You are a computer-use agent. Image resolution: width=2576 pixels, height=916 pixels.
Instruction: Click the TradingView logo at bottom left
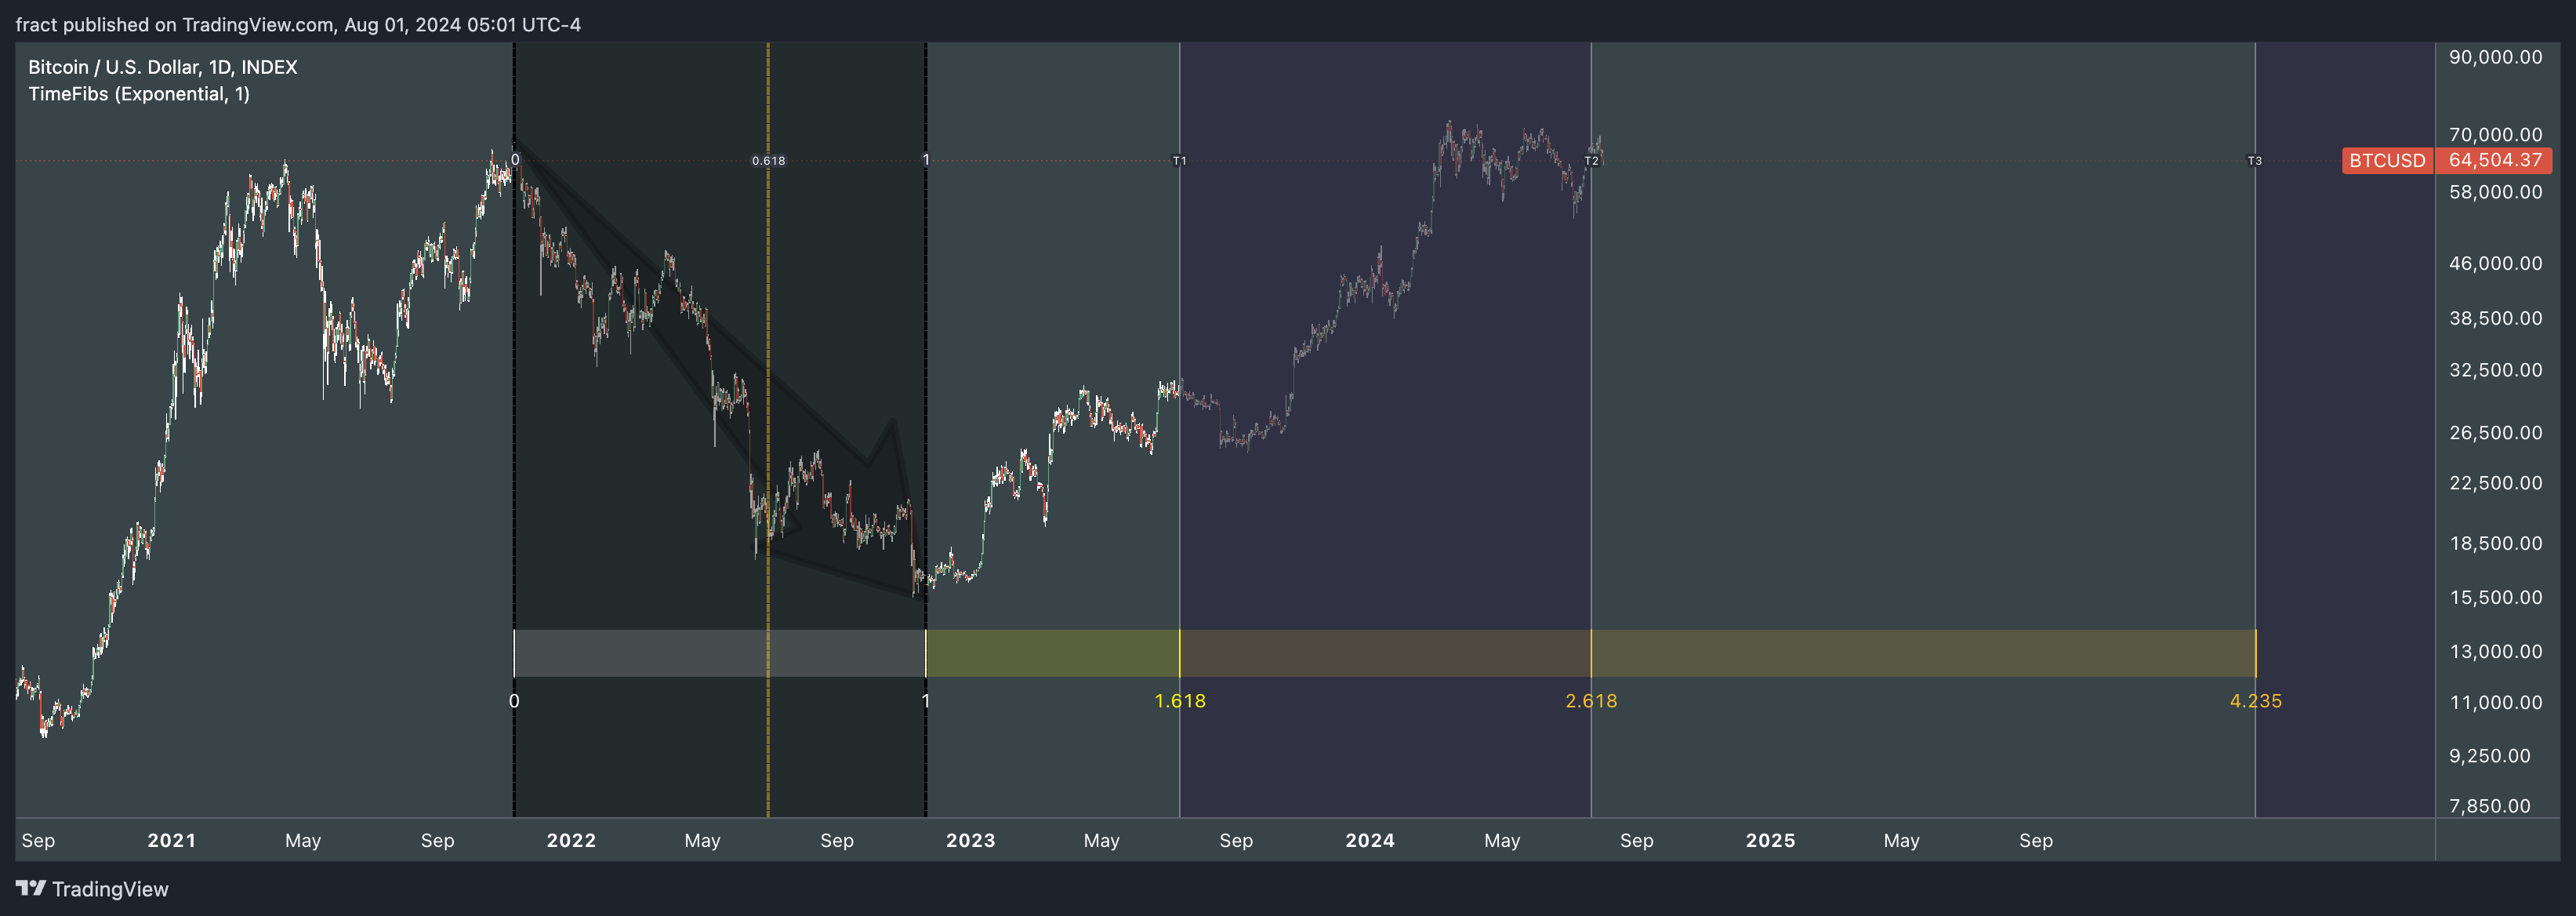(x=92, y=889)
